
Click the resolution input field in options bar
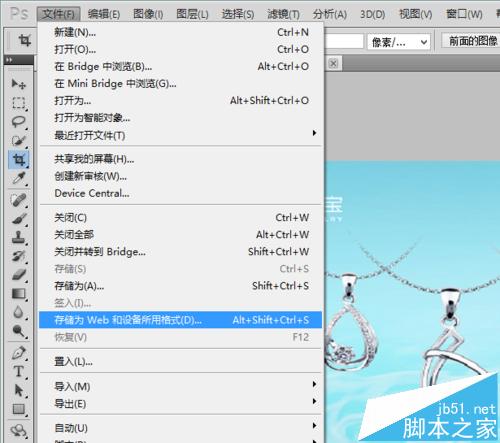tap(344, 42)
